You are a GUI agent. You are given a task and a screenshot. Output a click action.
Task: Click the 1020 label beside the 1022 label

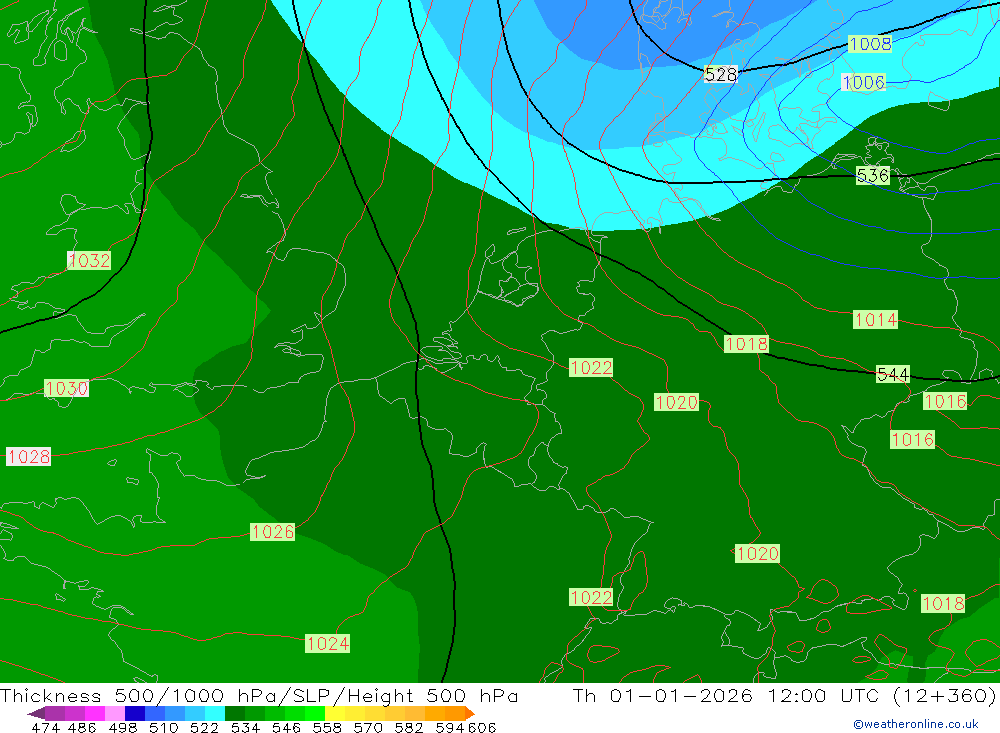(677, 402)
